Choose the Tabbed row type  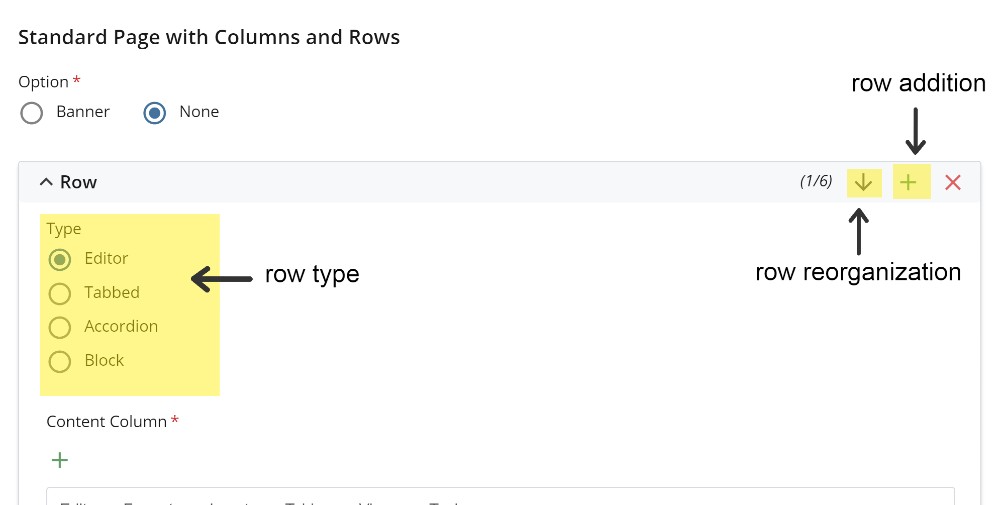coord(60,293)
